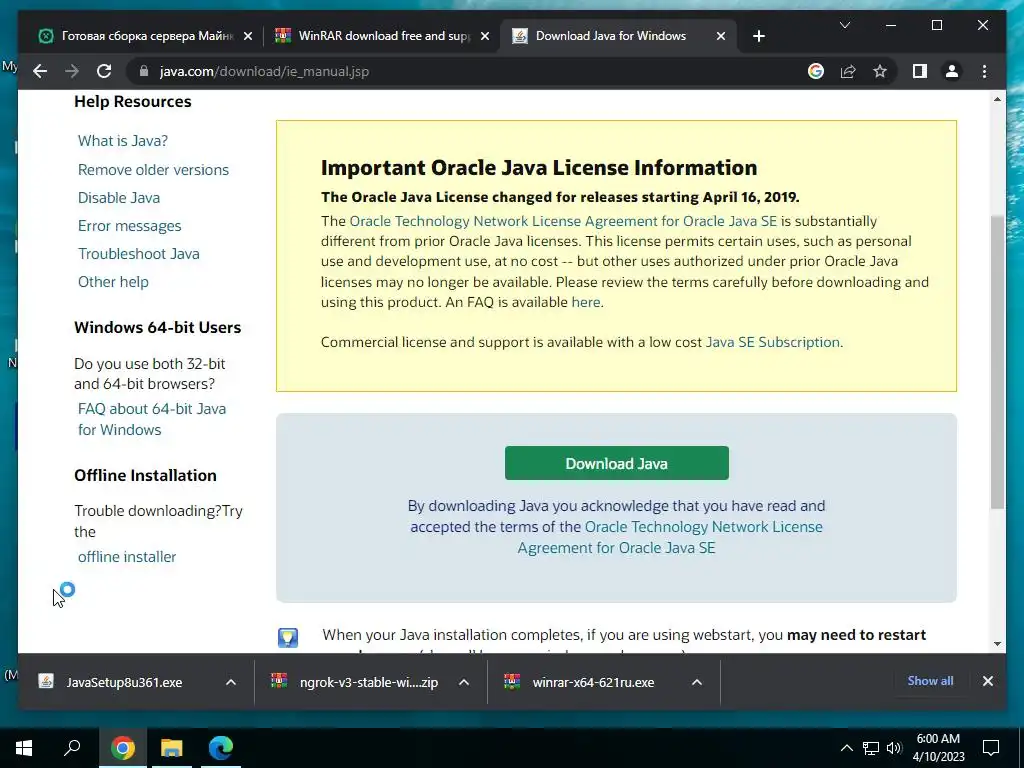Screen dimensions: 1024x768
Task: Click the Google icon in the address bar
Action: (816, 71)
